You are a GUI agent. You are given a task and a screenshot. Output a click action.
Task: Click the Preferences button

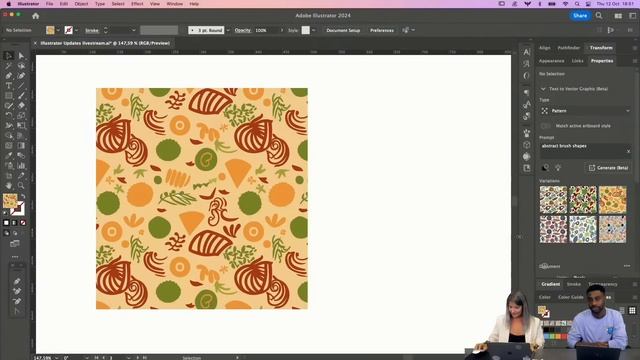tap(382, 30)
